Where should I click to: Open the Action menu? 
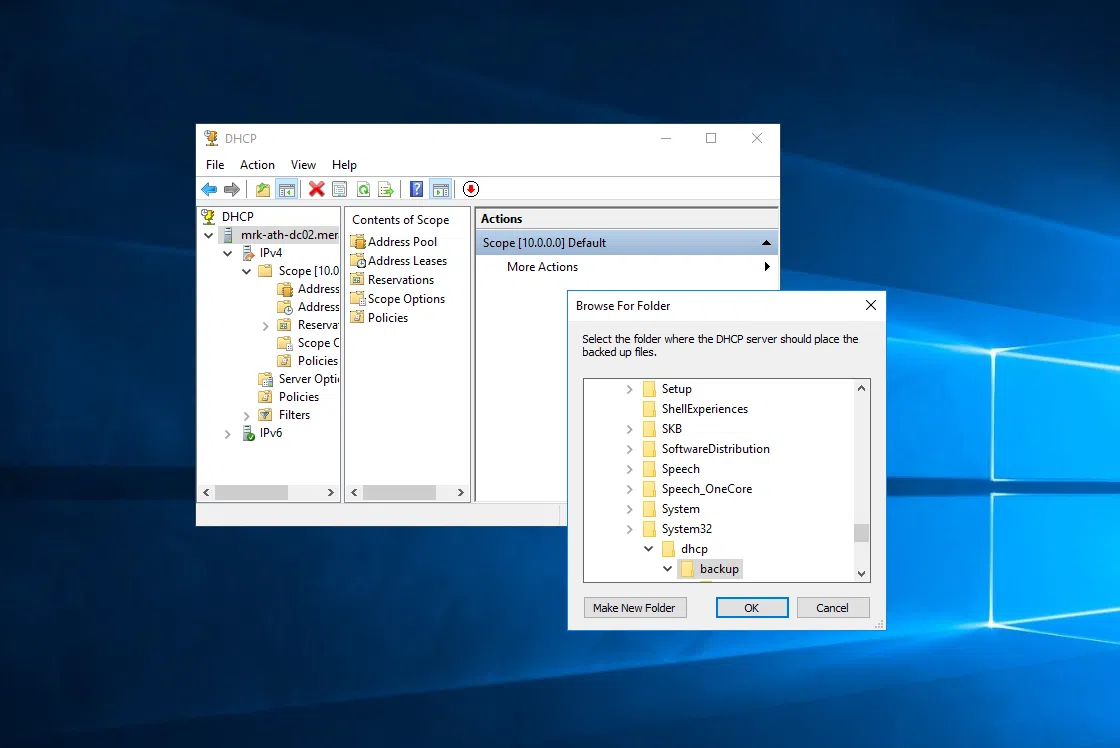257,164
